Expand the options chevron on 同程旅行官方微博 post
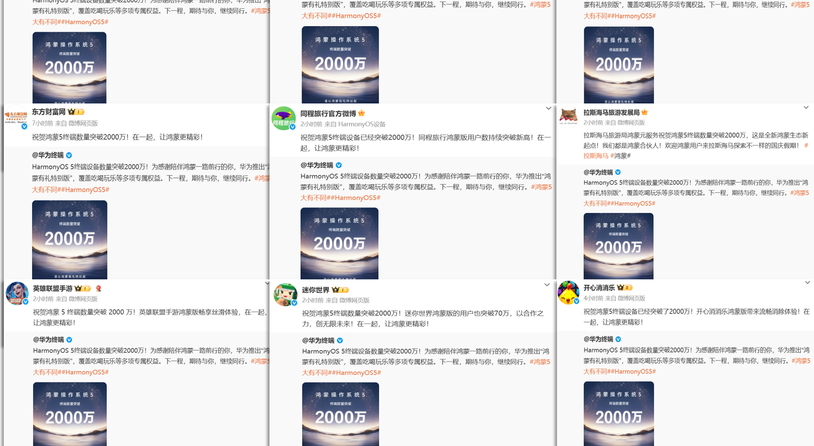Viewport: 814px width, 446px height. (x=548, y=109)
